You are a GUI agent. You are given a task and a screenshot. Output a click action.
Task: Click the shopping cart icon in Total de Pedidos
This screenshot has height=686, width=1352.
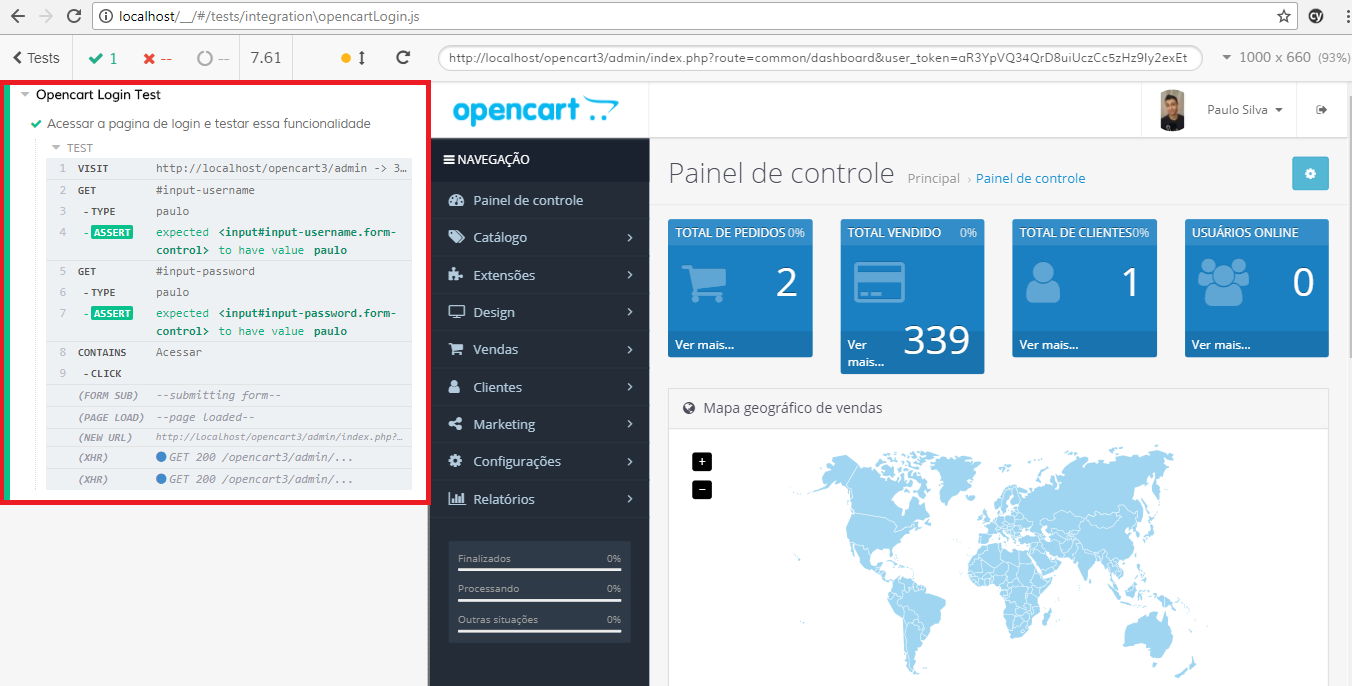704,284
